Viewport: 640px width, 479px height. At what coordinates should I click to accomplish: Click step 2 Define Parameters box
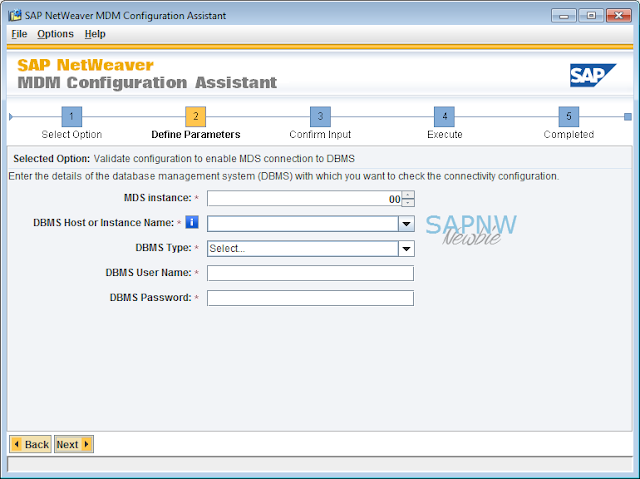point(196,117)
